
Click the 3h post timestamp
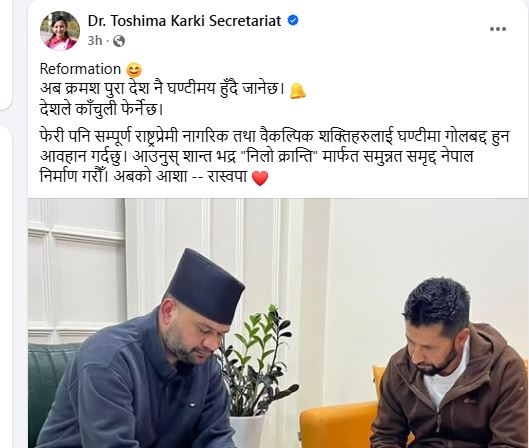[x=95, y=41]
